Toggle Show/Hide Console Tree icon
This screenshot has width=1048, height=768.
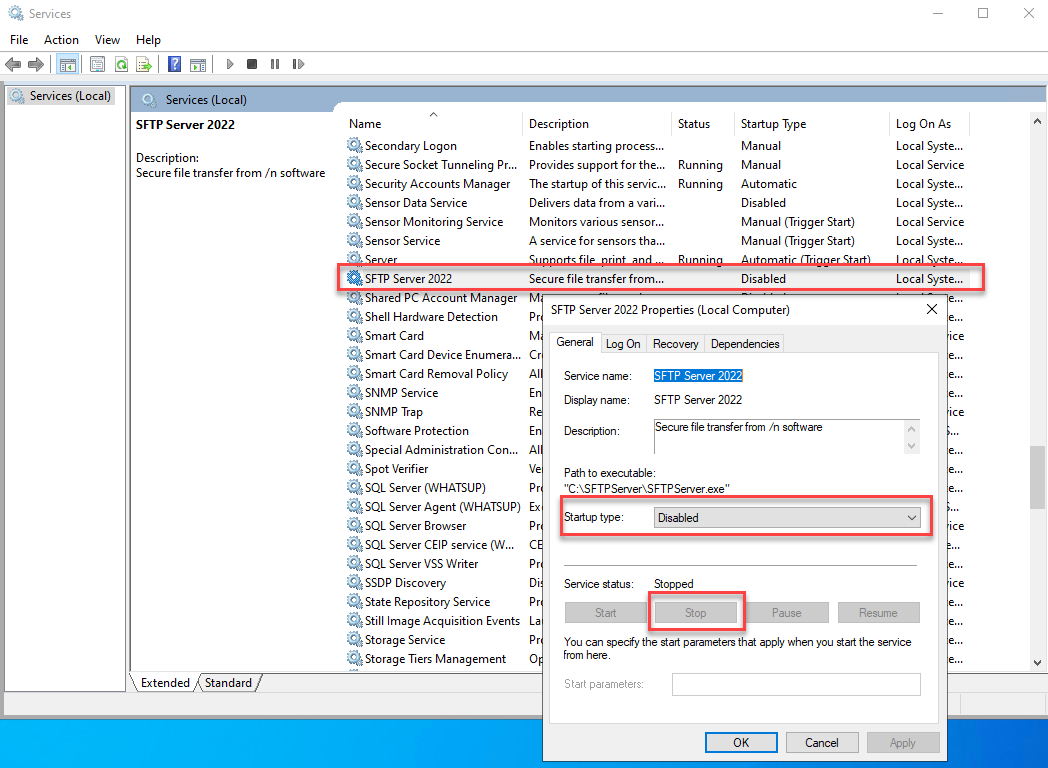tap(68, 64)
